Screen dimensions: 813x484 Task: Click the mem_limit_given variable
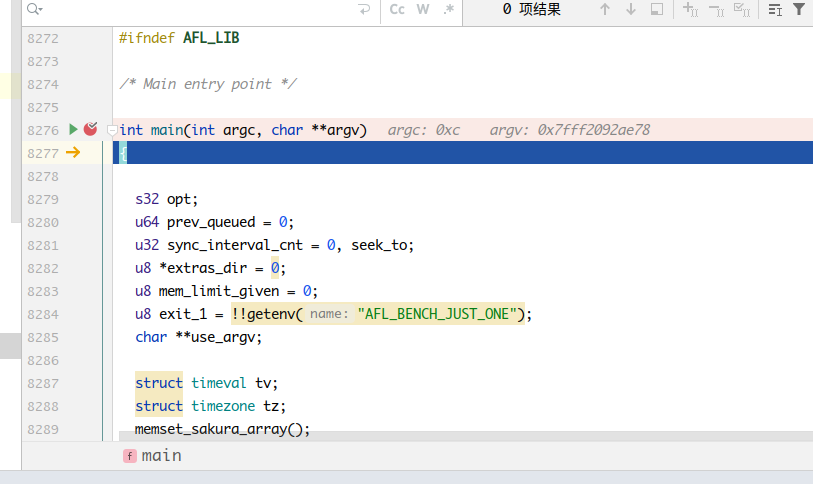point(219,291)
